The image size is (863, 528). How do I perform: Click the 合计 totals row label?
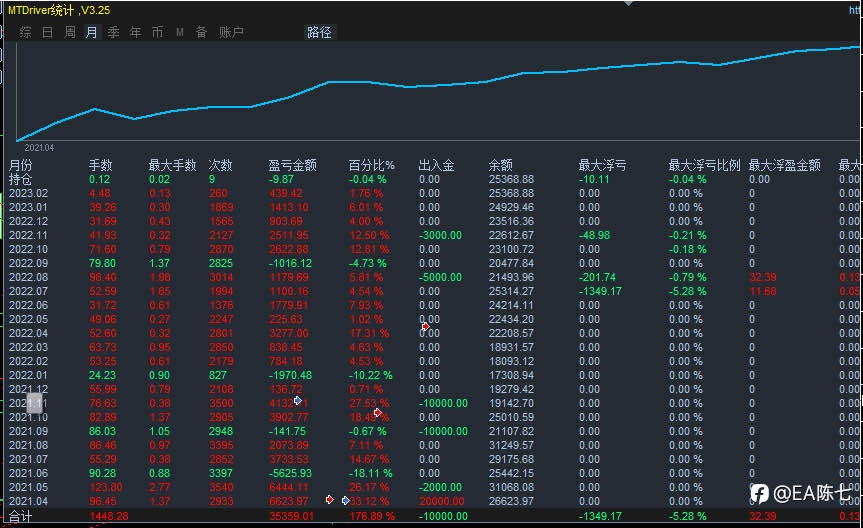(x=20, y=516)
